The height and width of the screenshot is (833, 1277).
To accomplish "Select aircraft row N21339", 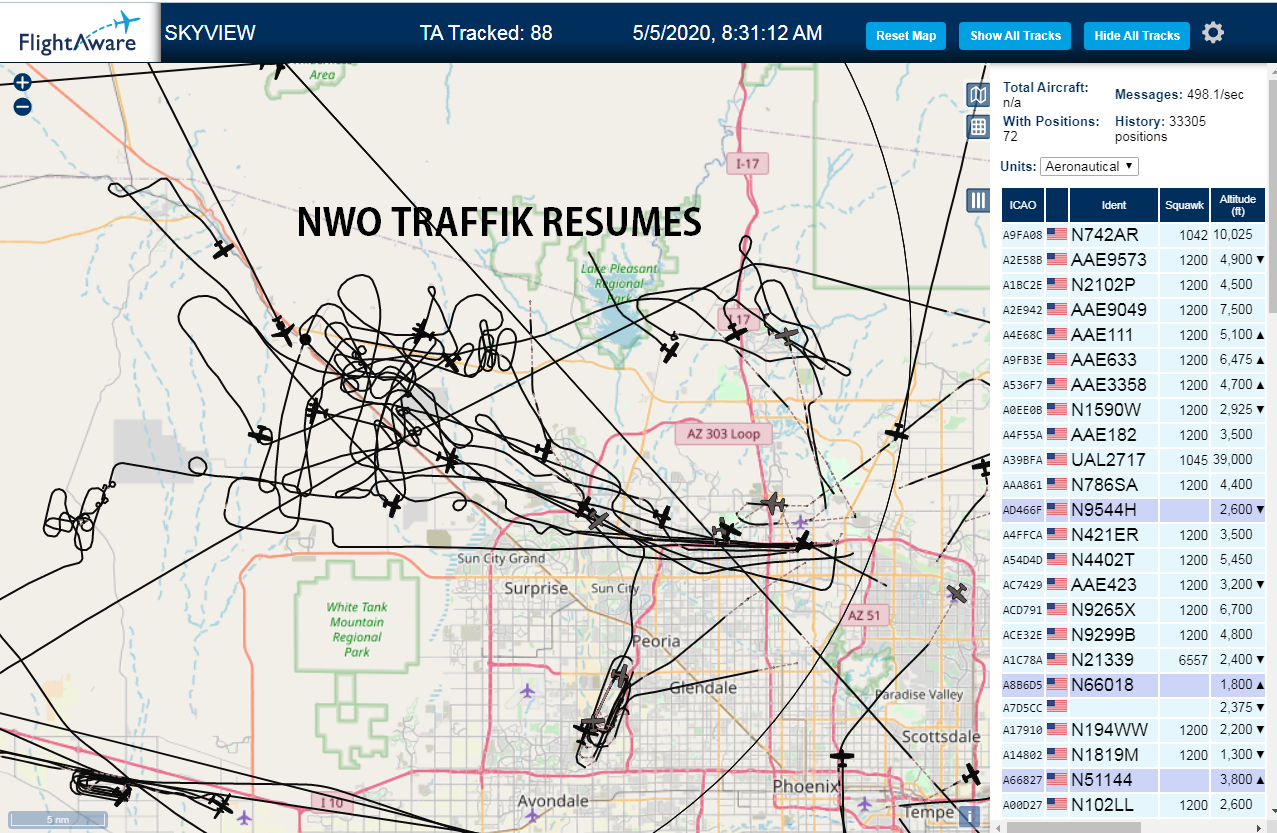I will 1133,660.
